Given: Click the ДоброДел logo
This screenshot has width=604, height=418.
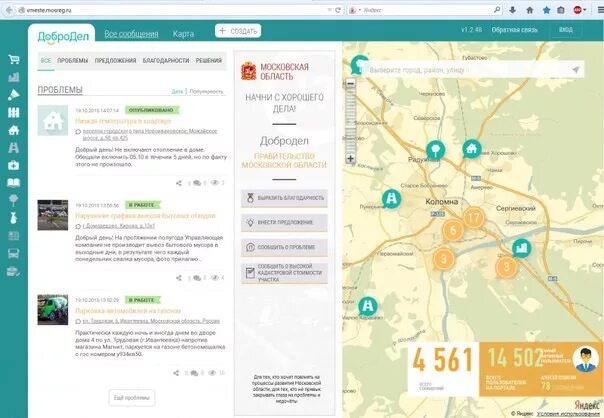Looking at the screenshot, I should point(63,37).
